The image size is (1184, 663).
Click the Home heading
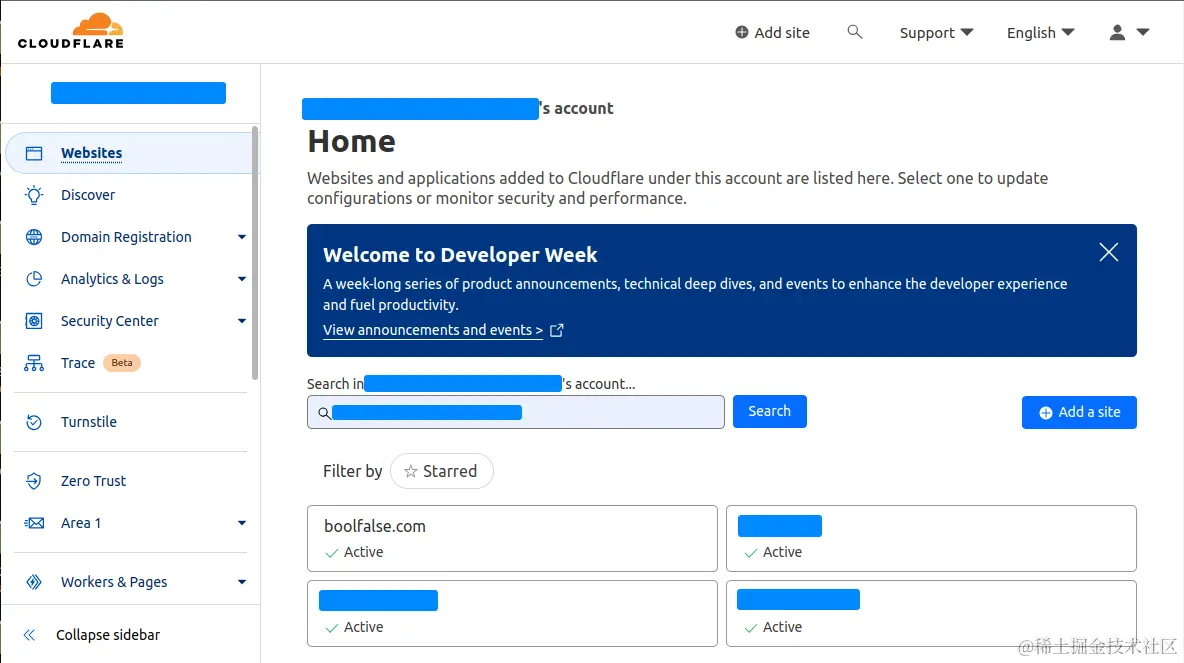click(351, 142)
